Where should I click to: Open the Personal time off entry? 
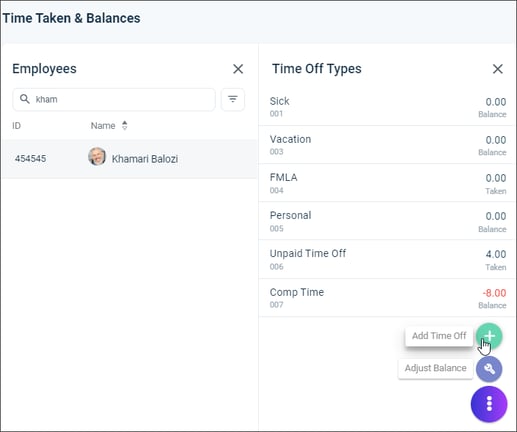point(386,221)
